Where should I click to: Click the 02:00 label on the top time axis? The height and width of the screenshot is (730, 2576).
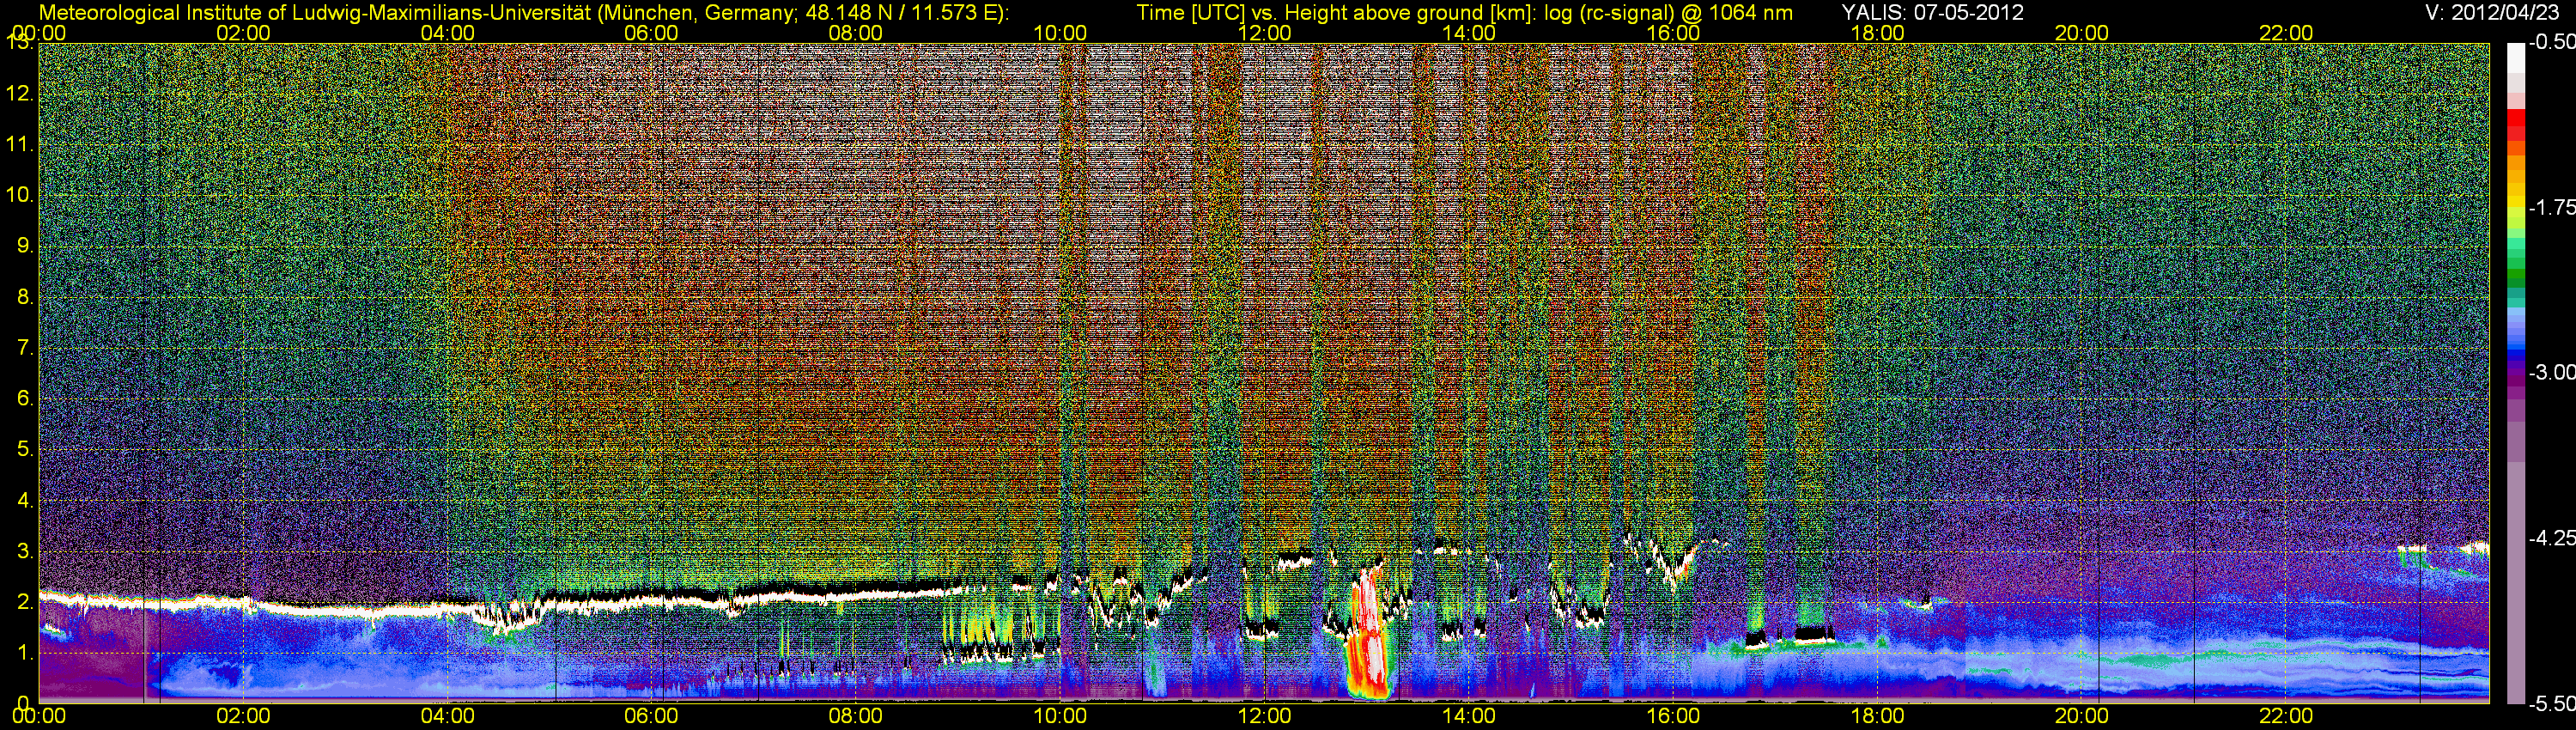tap(243, 33)
